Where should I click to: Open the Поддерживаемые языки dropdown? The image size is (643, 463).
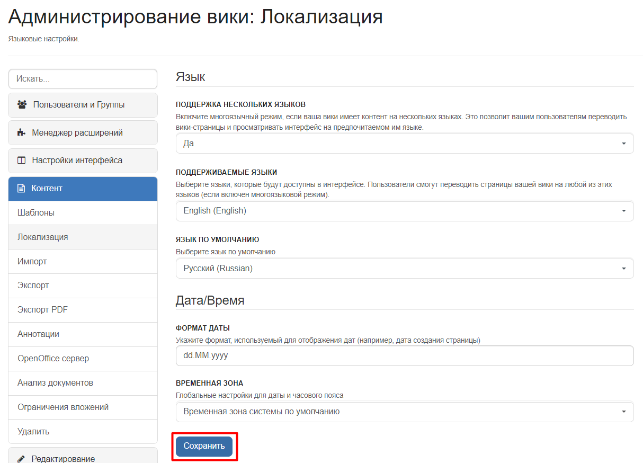click(x=405, y=211)
